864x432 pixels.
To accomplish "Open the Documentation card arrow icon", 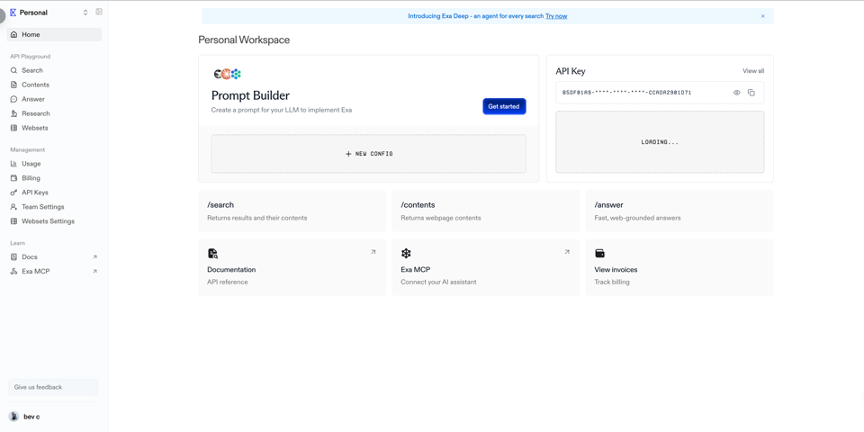I will click(373, 252).
